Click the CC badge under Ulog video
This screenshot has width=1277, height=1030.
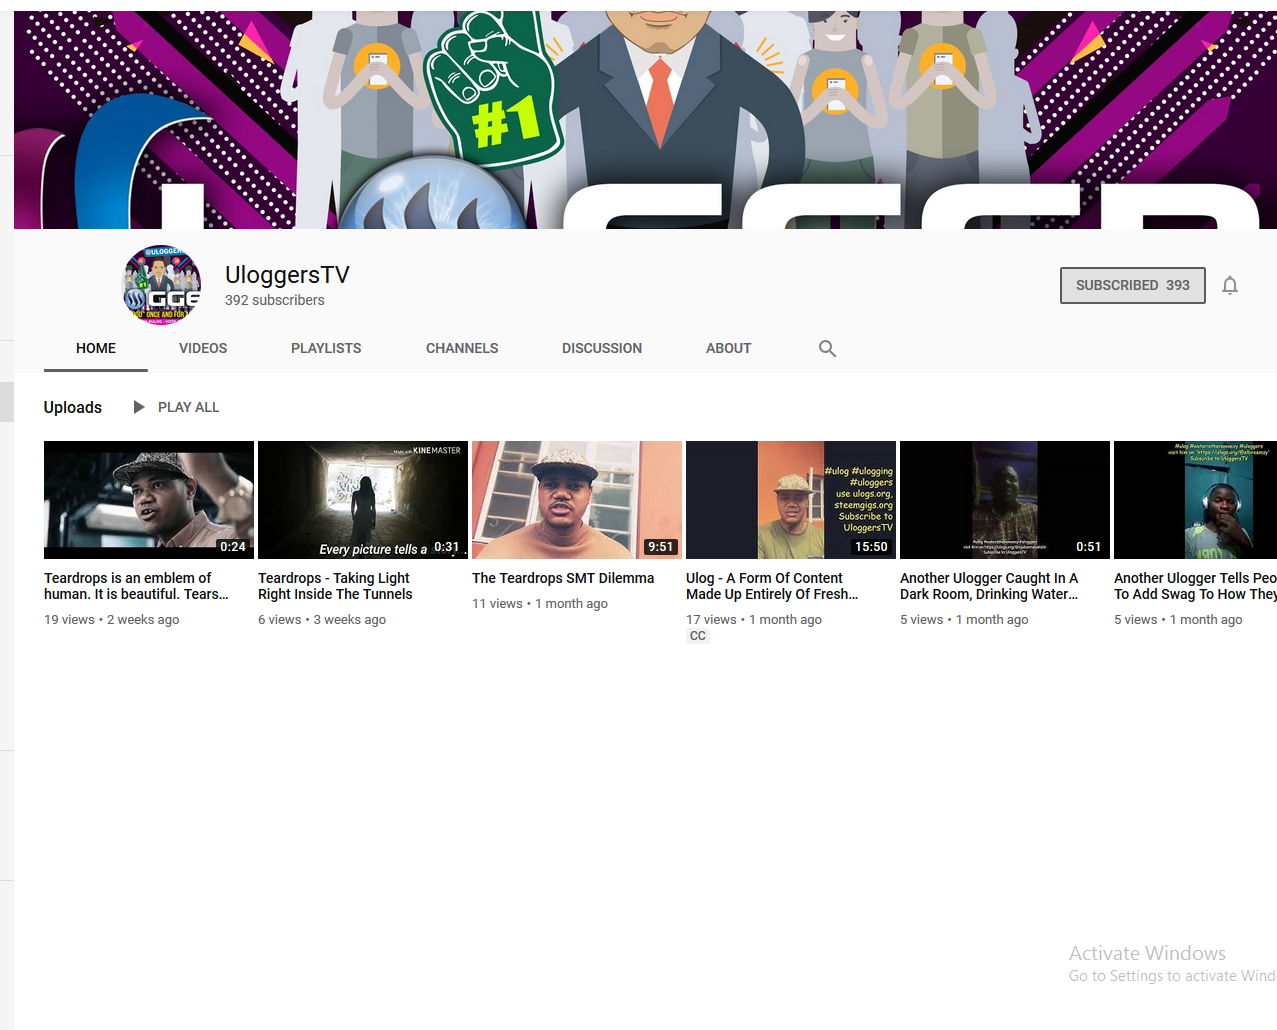[x=698, y=636]
